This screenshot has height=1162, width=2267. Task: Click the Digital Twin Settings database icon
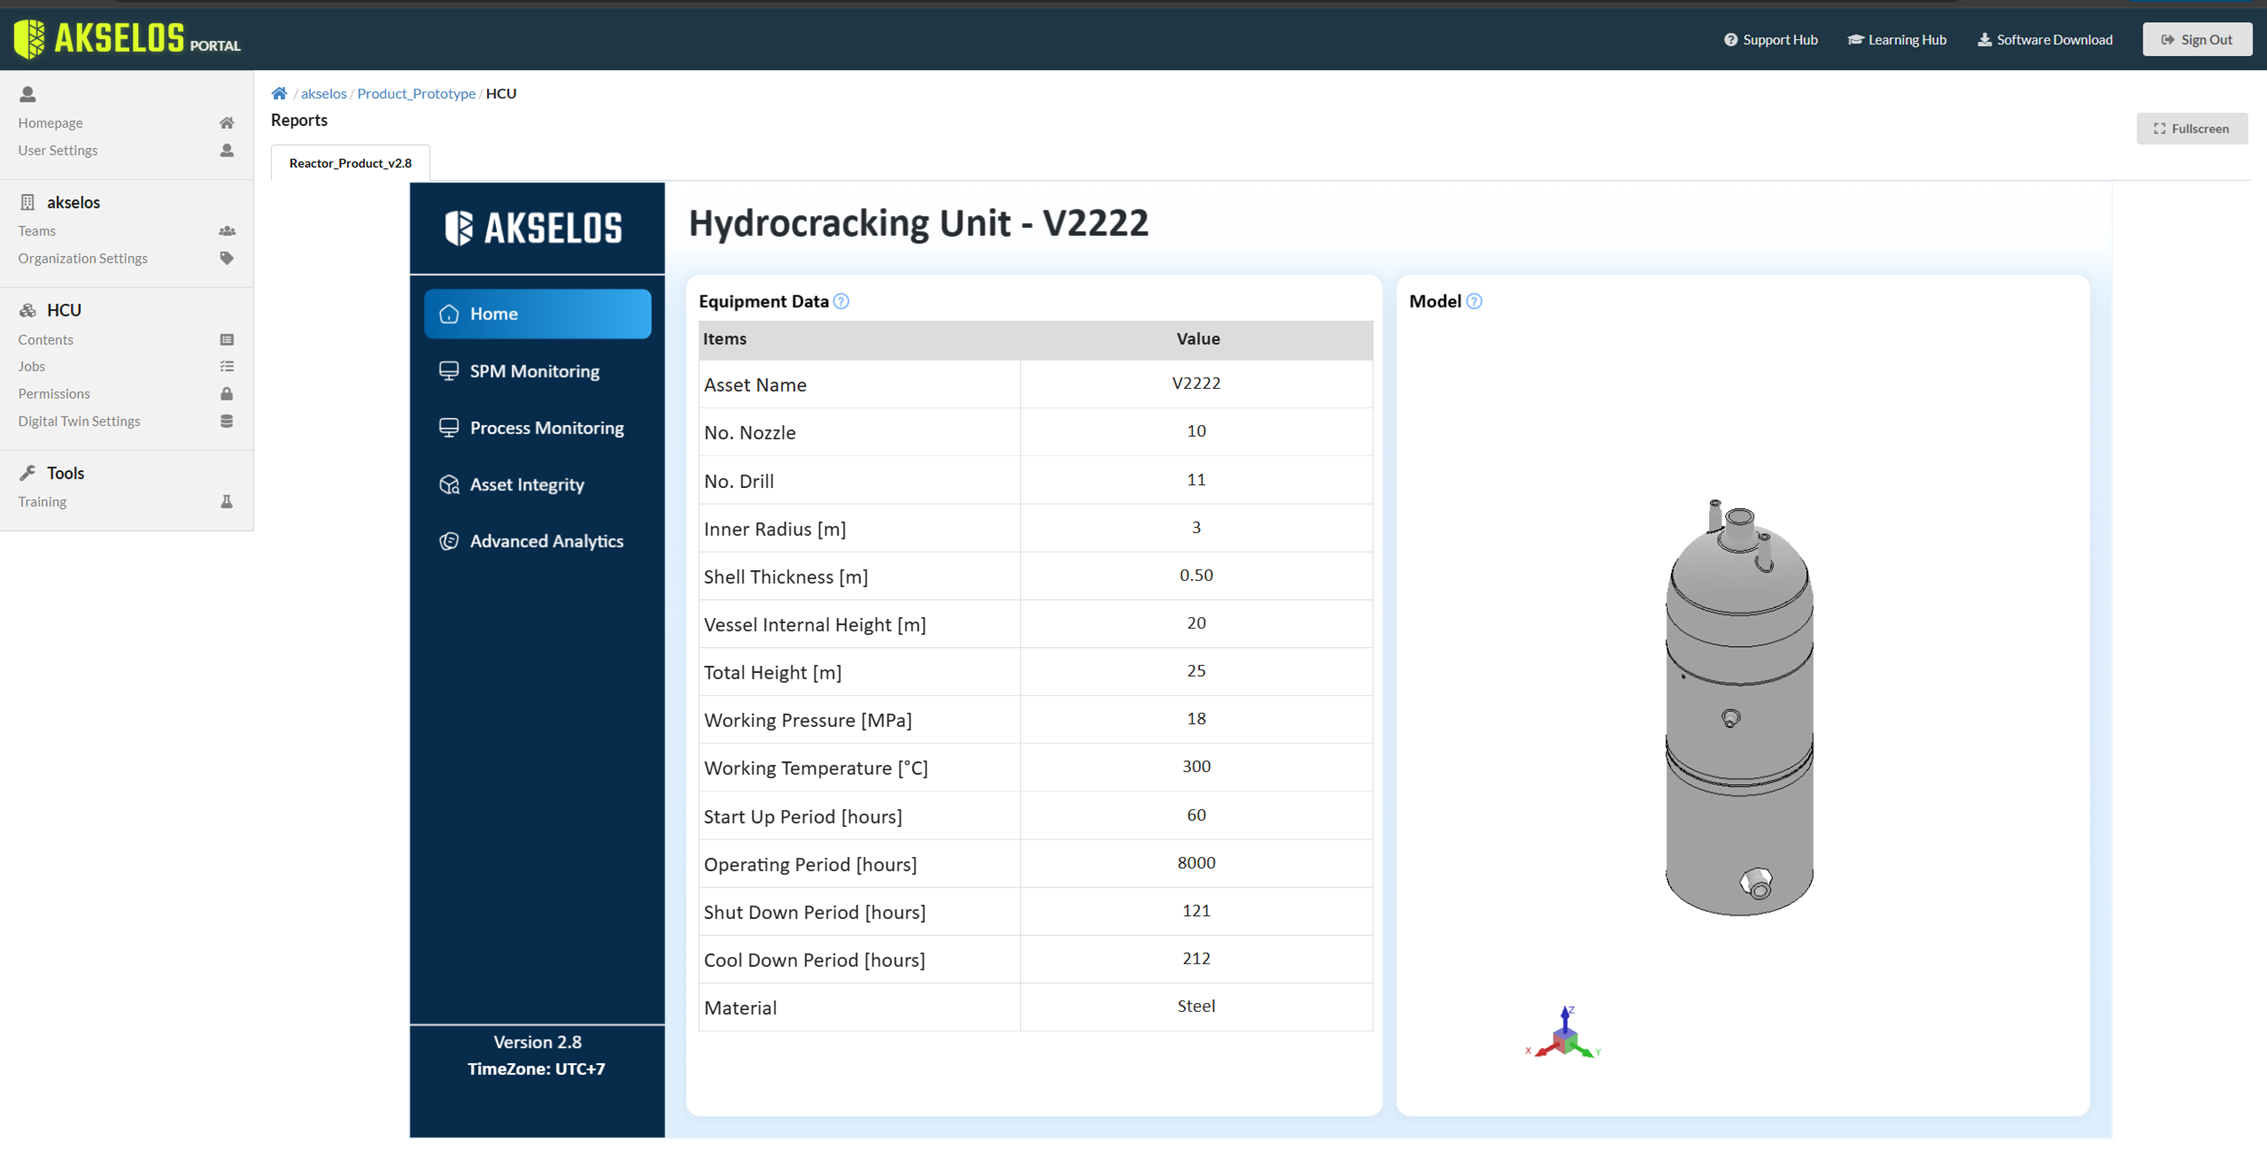(227, 421)
